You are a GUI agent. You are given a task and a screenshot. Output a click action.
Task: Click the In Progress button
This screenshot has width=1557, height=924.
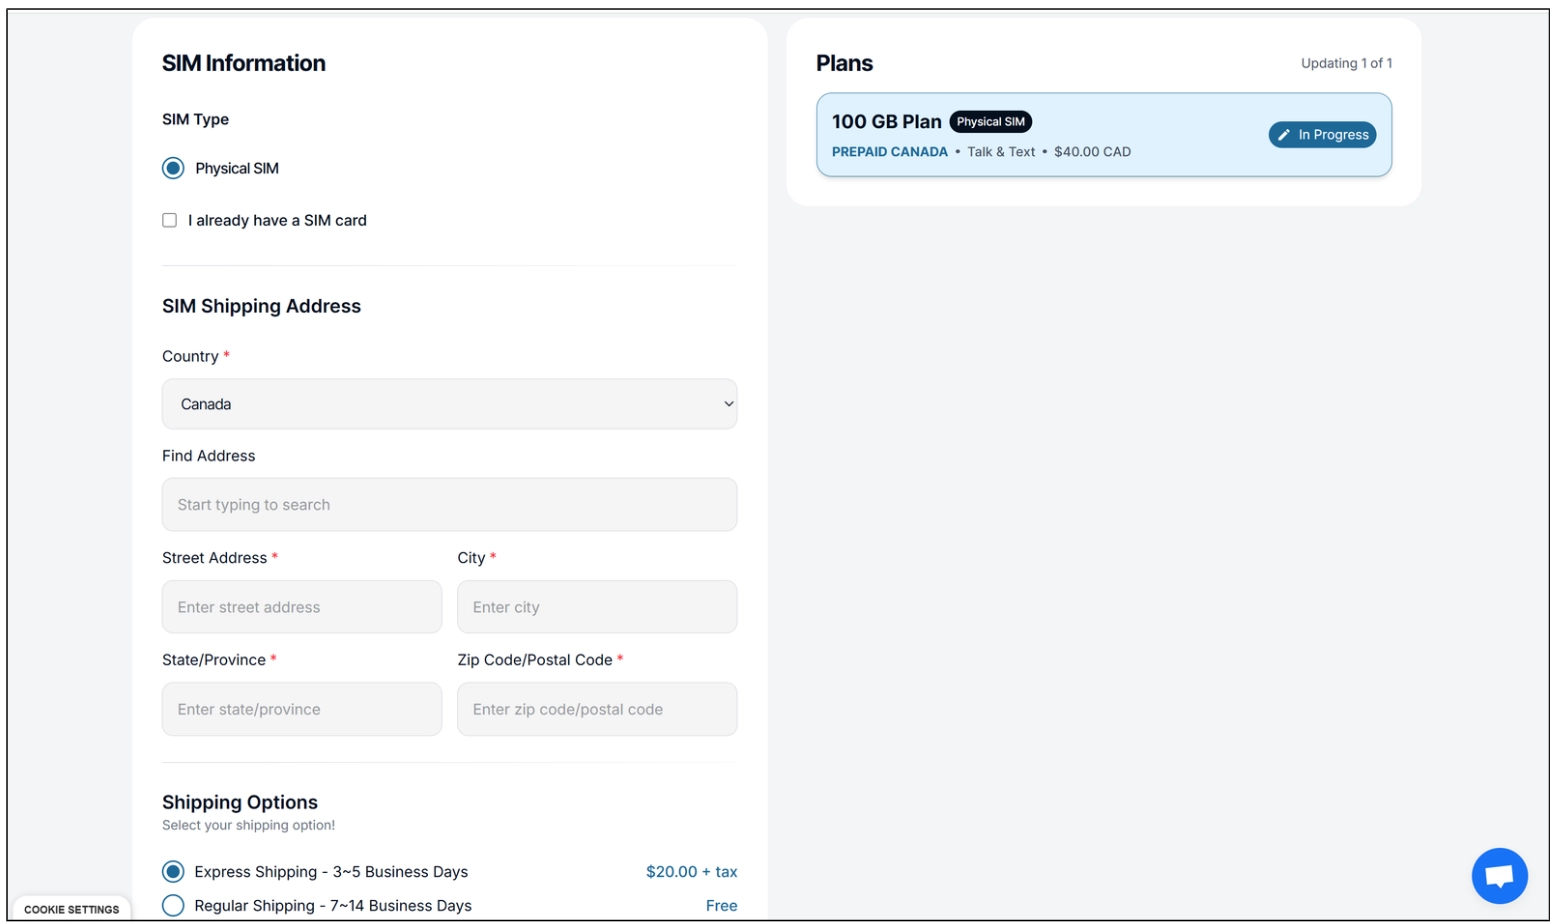[1322, 135]
